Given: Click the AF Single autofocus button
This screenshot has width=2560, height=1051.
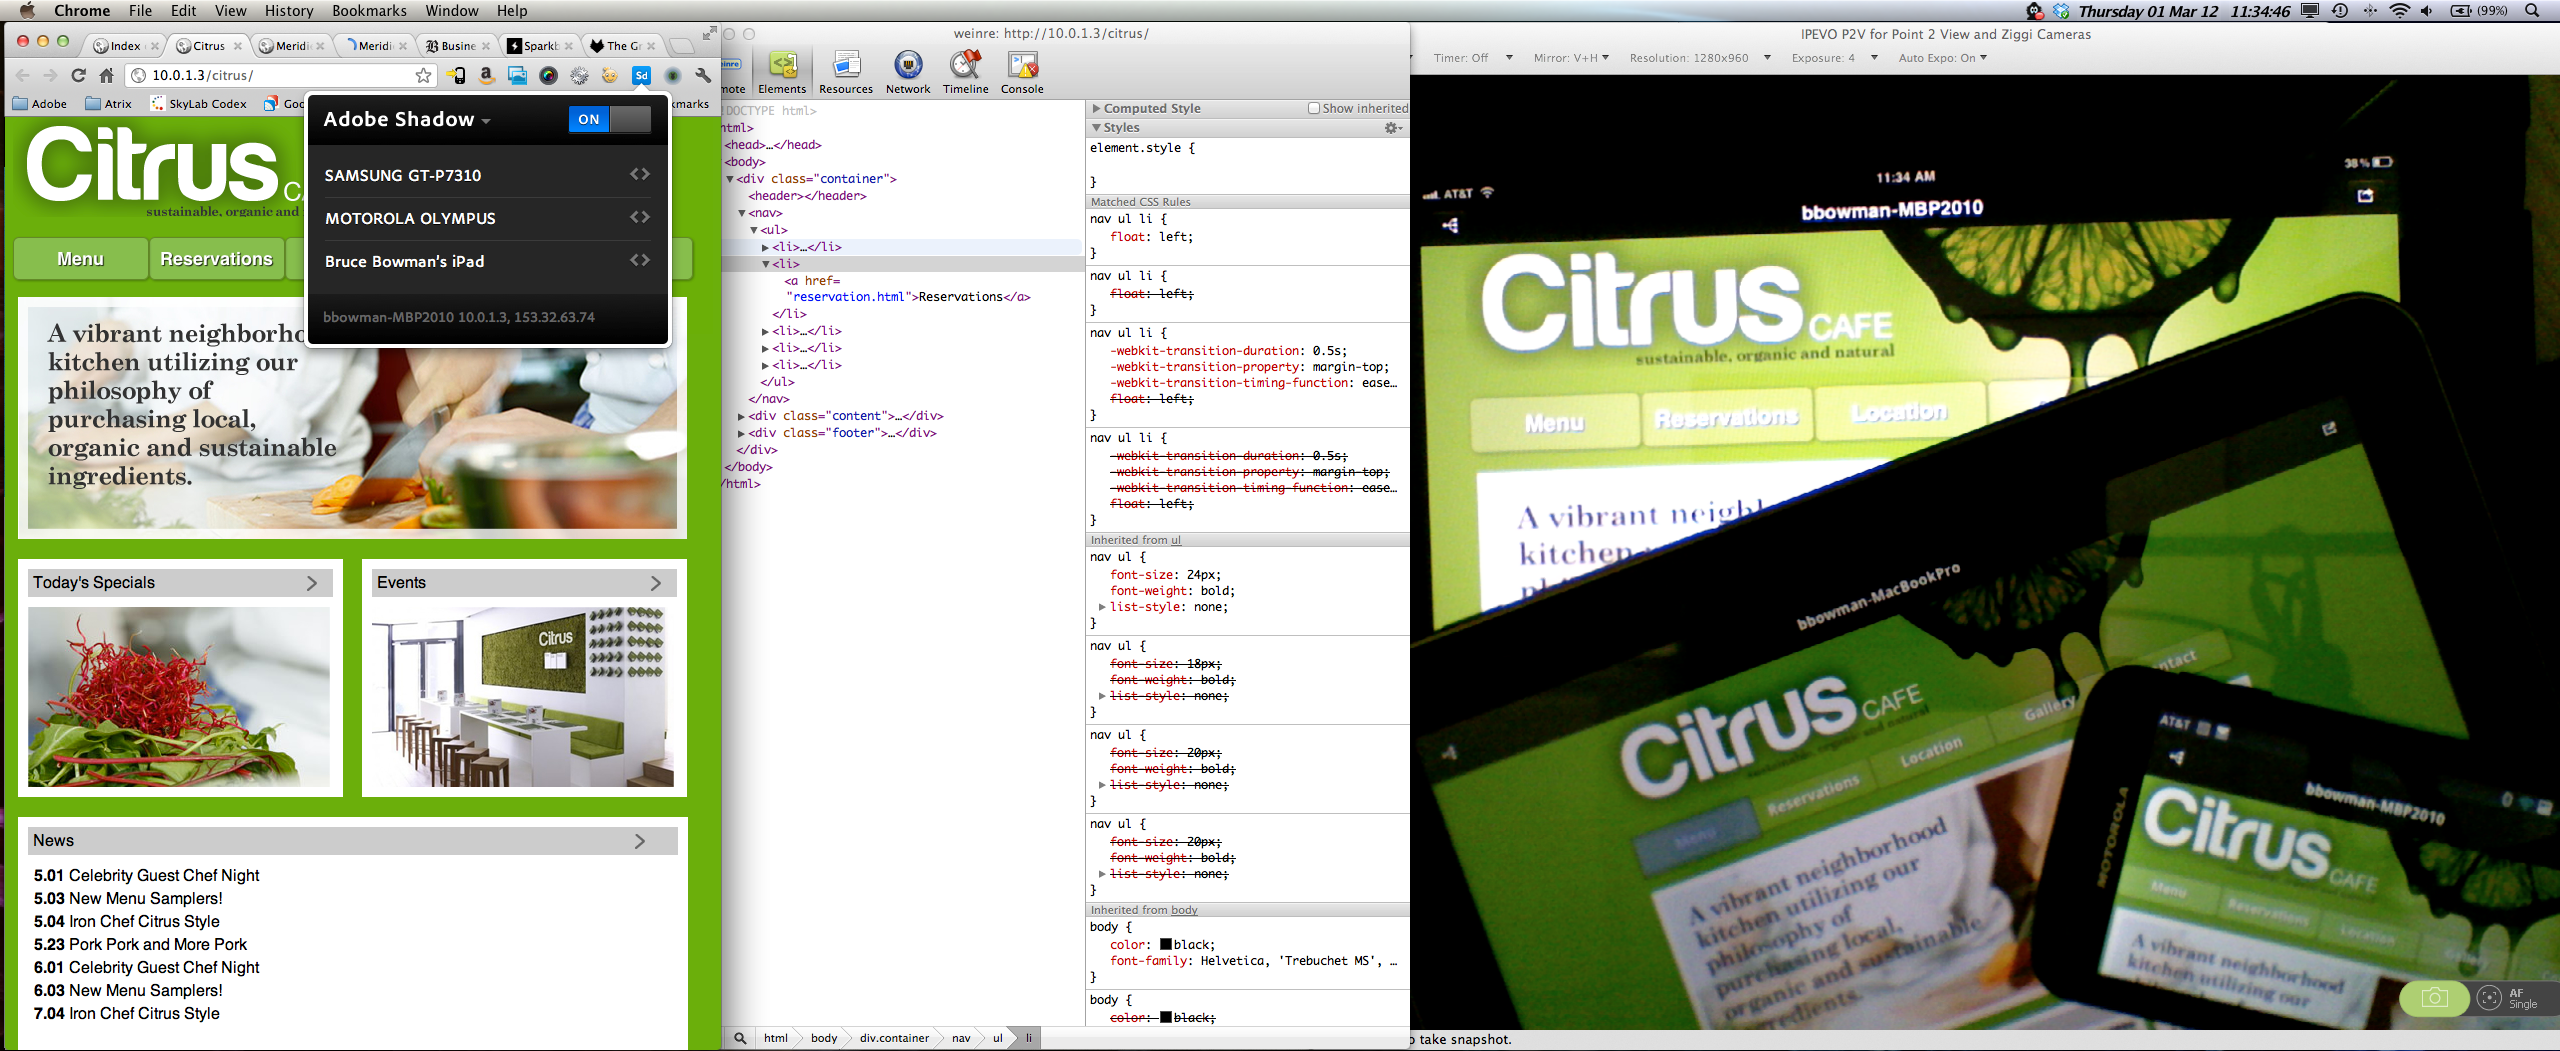Looking at the screenshot, I should 2507,998.
